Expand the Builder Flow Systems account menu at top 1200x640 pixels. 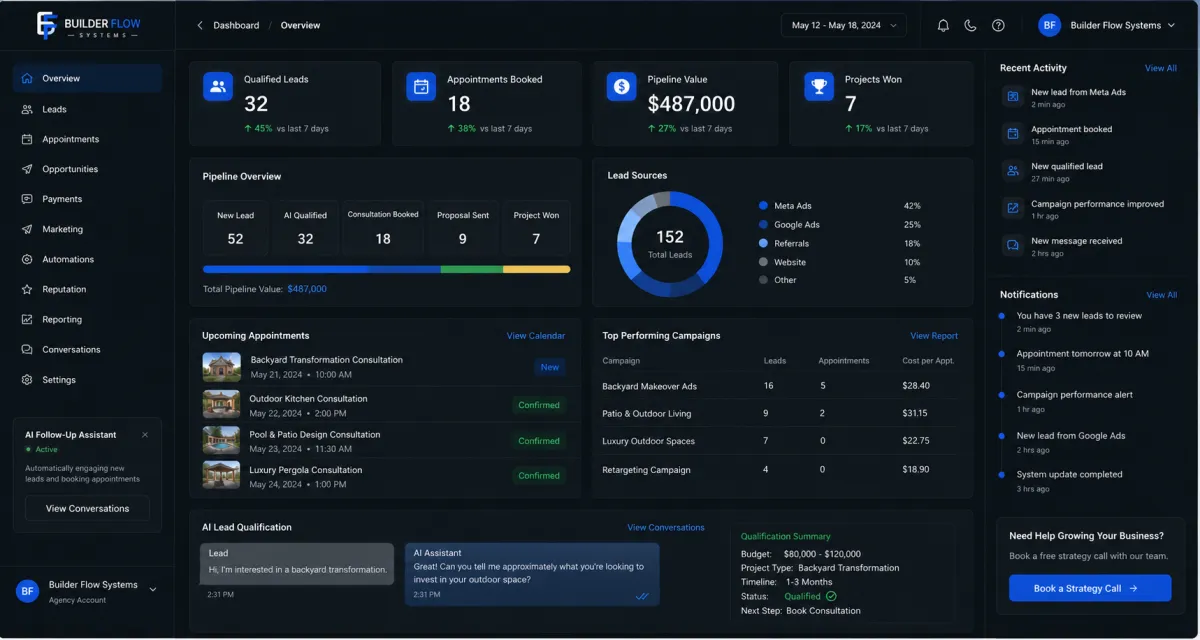[x=1107, y=26]
